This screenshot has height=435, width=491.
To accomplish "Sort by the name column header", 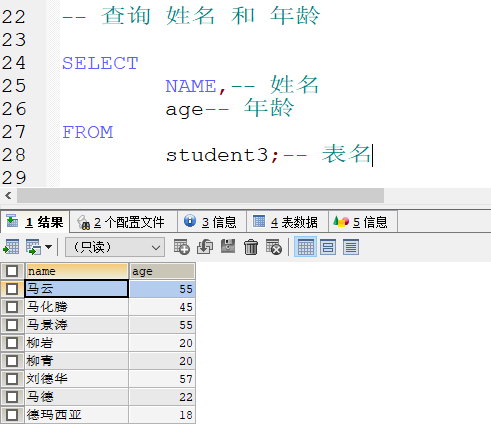I will pyautogui.click(x=76, y=271).
